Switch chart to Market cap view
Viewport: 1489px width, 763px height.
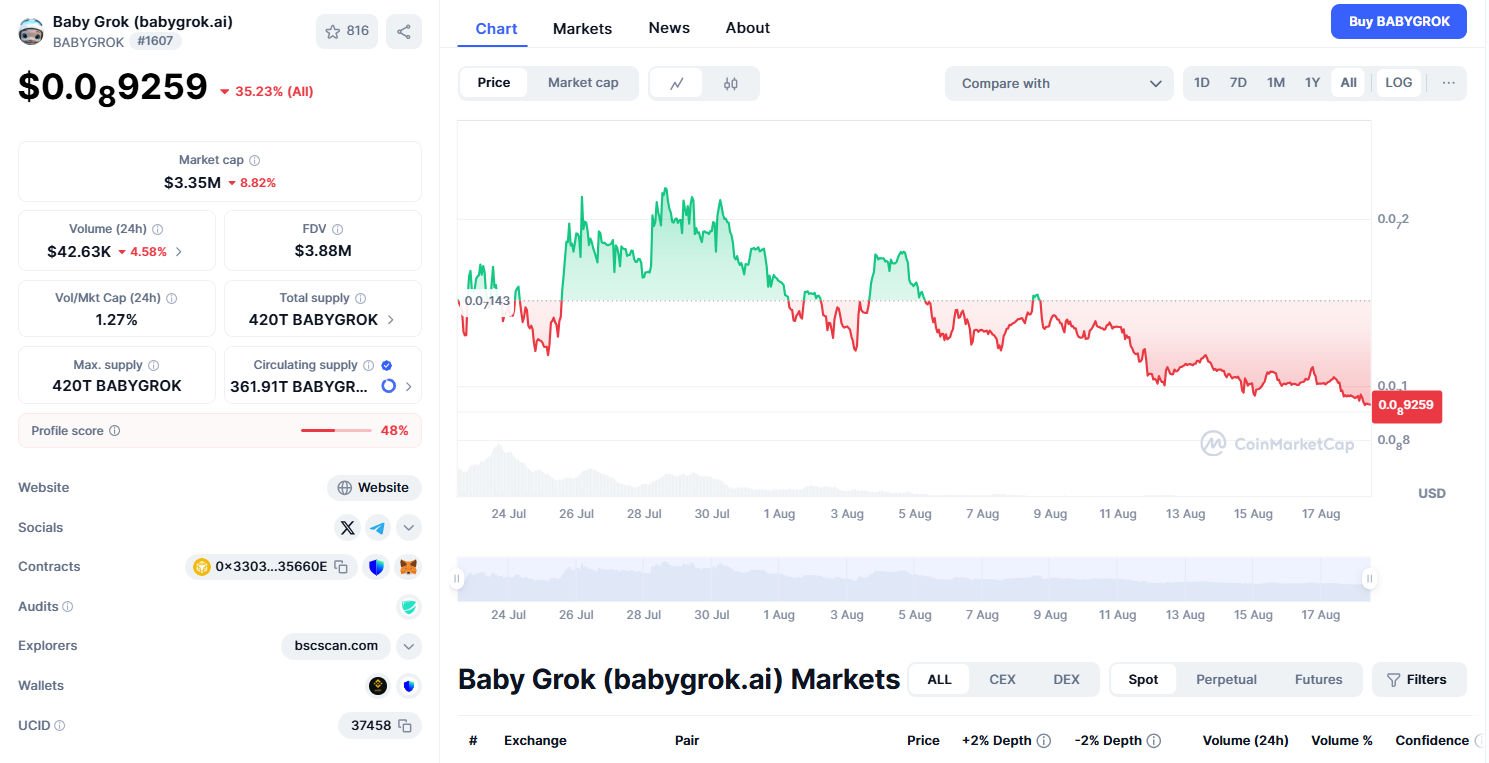(x=583, y=83)
